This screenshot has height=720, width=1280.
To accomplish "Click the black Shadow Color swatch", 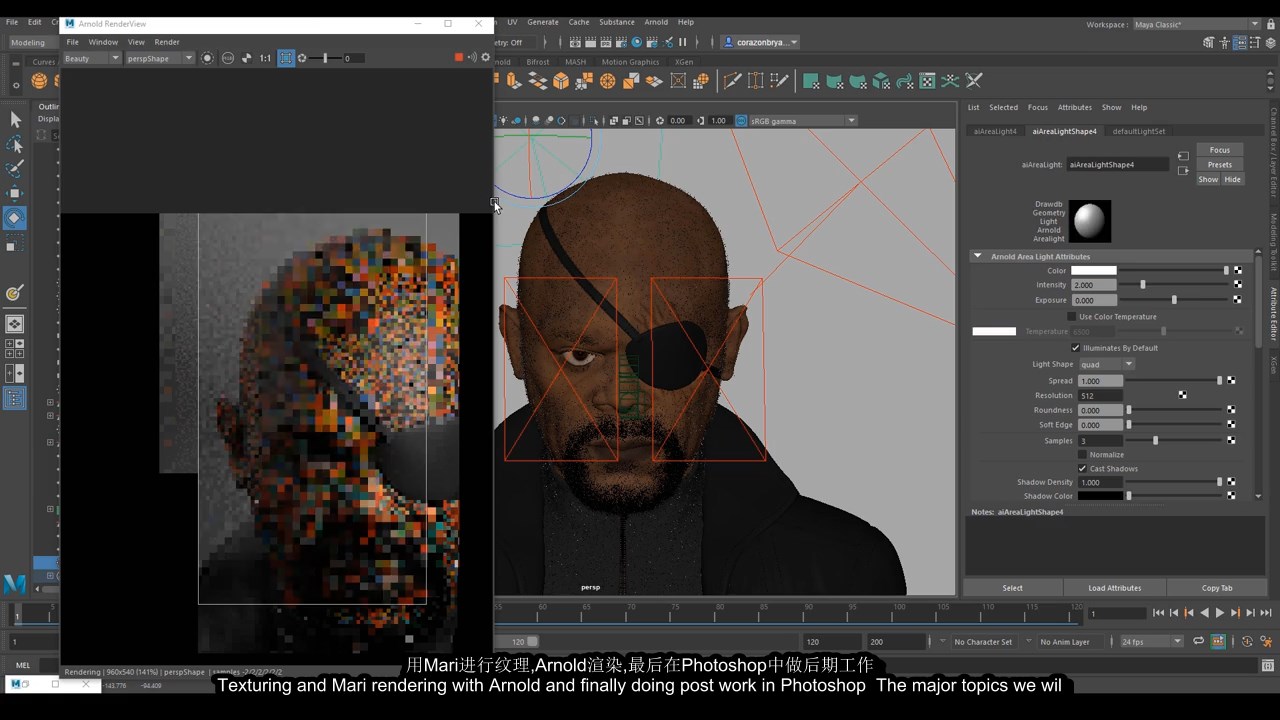I will pyautogui.click(x=1100, y=496).
